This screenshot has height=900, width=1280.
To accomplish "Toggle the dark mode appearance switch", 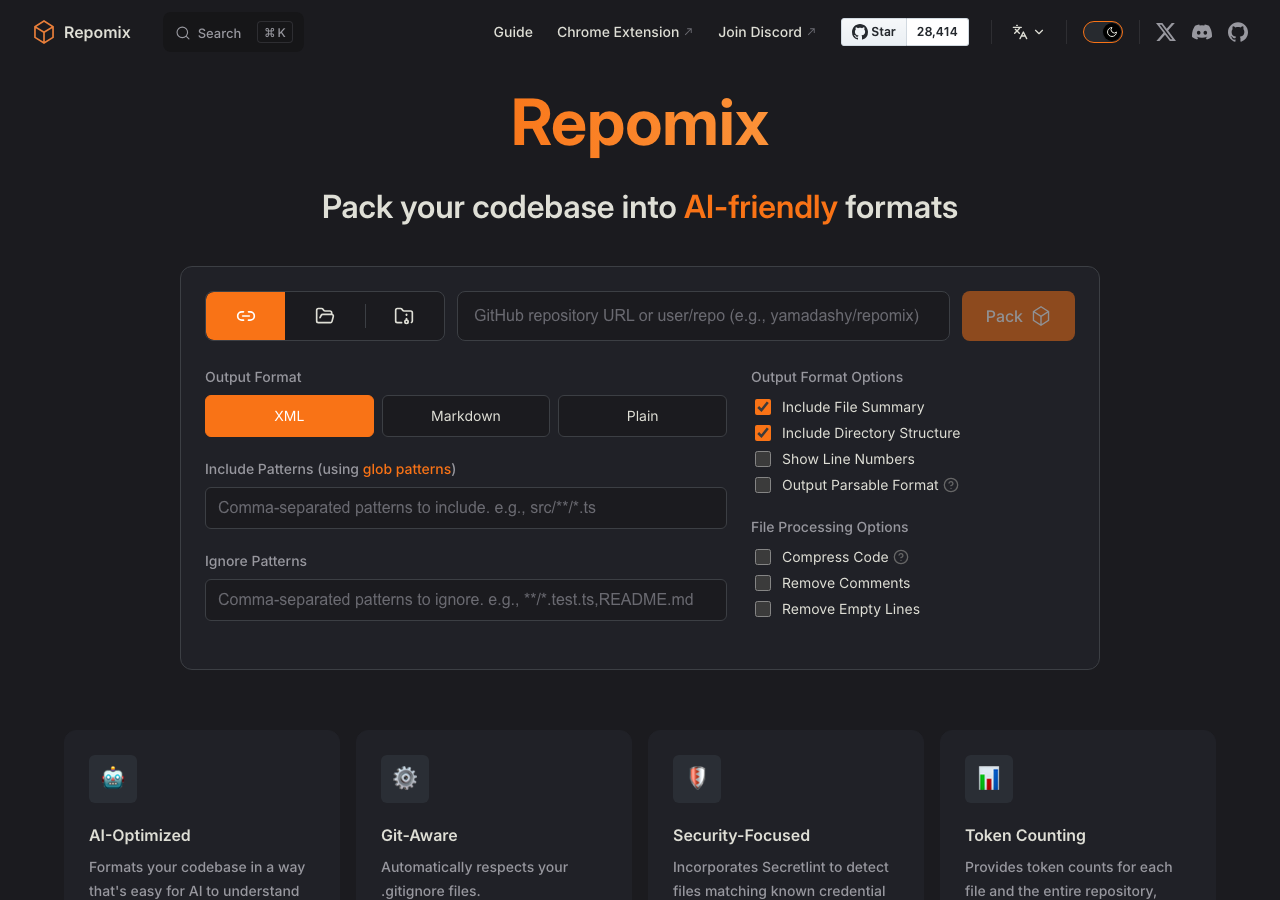I will coord(1103,32).
